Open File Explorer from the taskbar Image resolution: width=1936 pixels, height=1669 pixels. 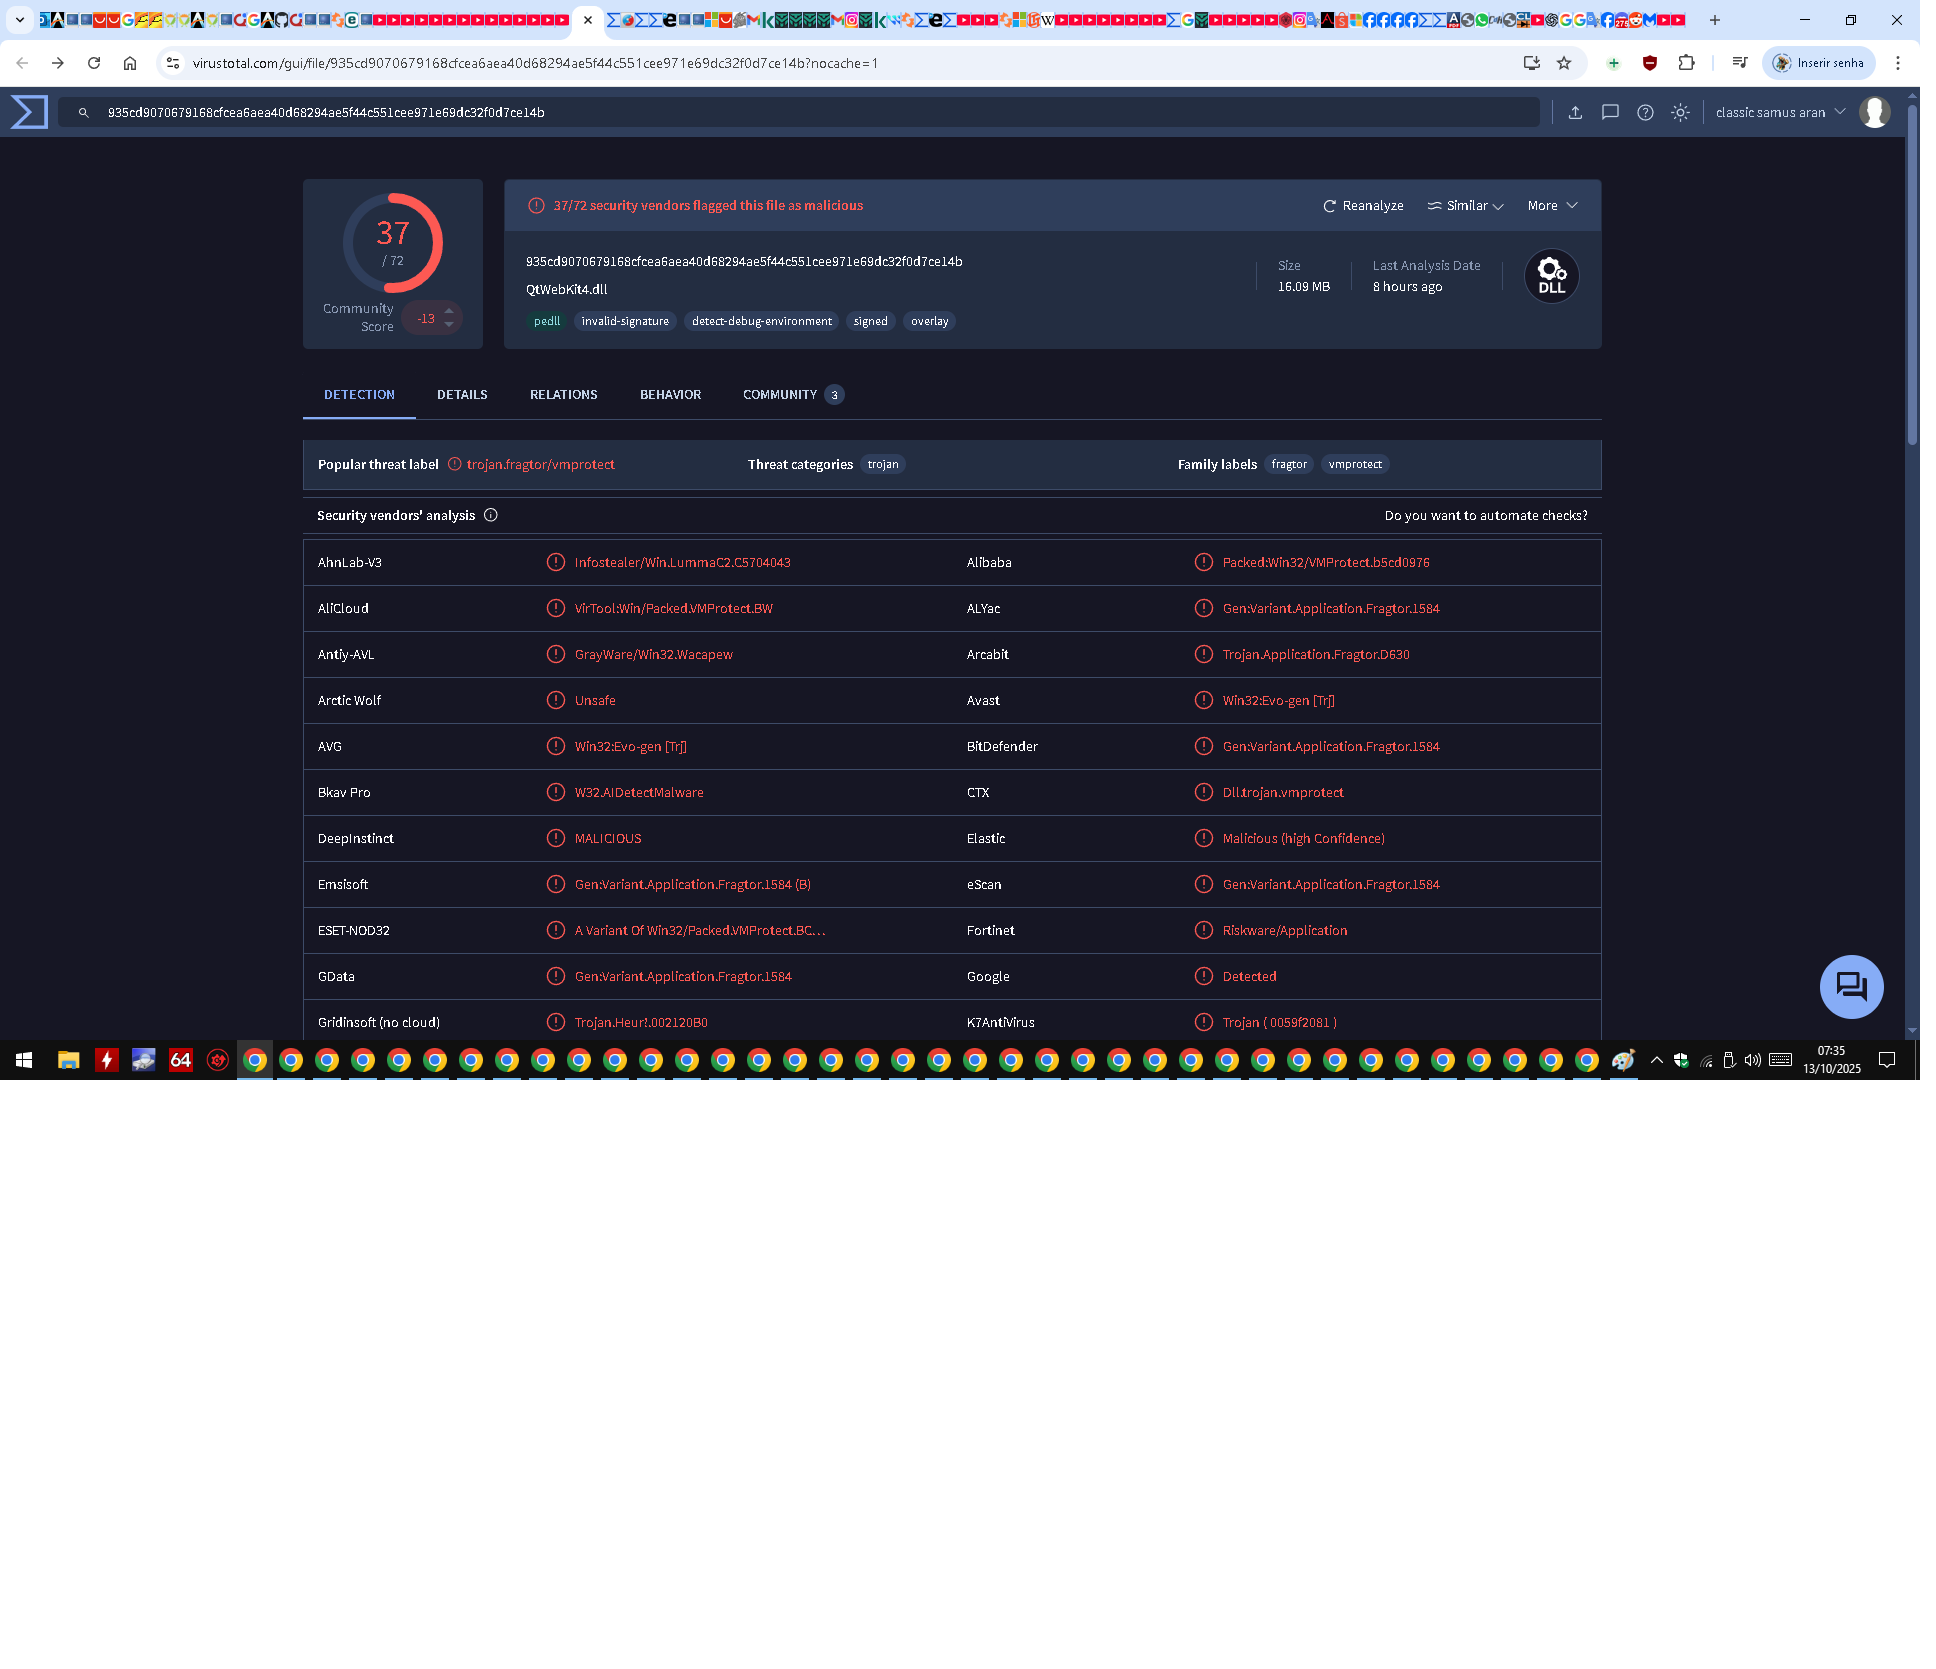click(68, 1060)
